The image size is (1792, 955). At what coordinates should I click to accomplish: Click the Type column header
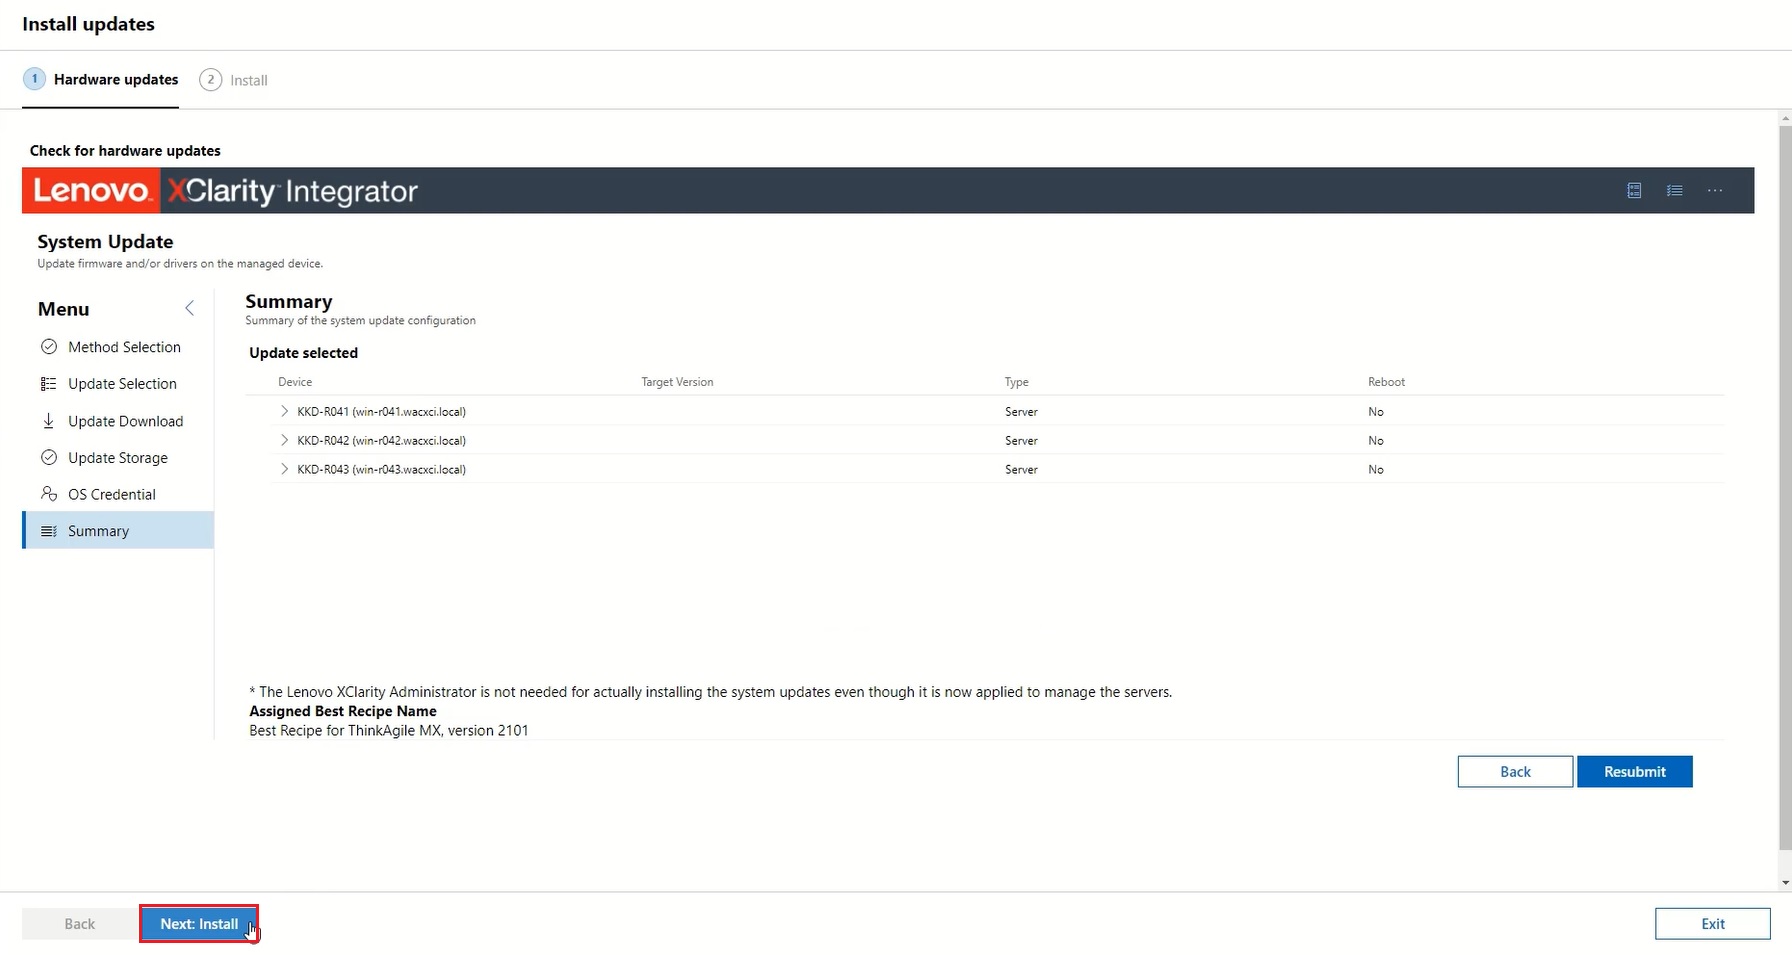pos(1016,382)
